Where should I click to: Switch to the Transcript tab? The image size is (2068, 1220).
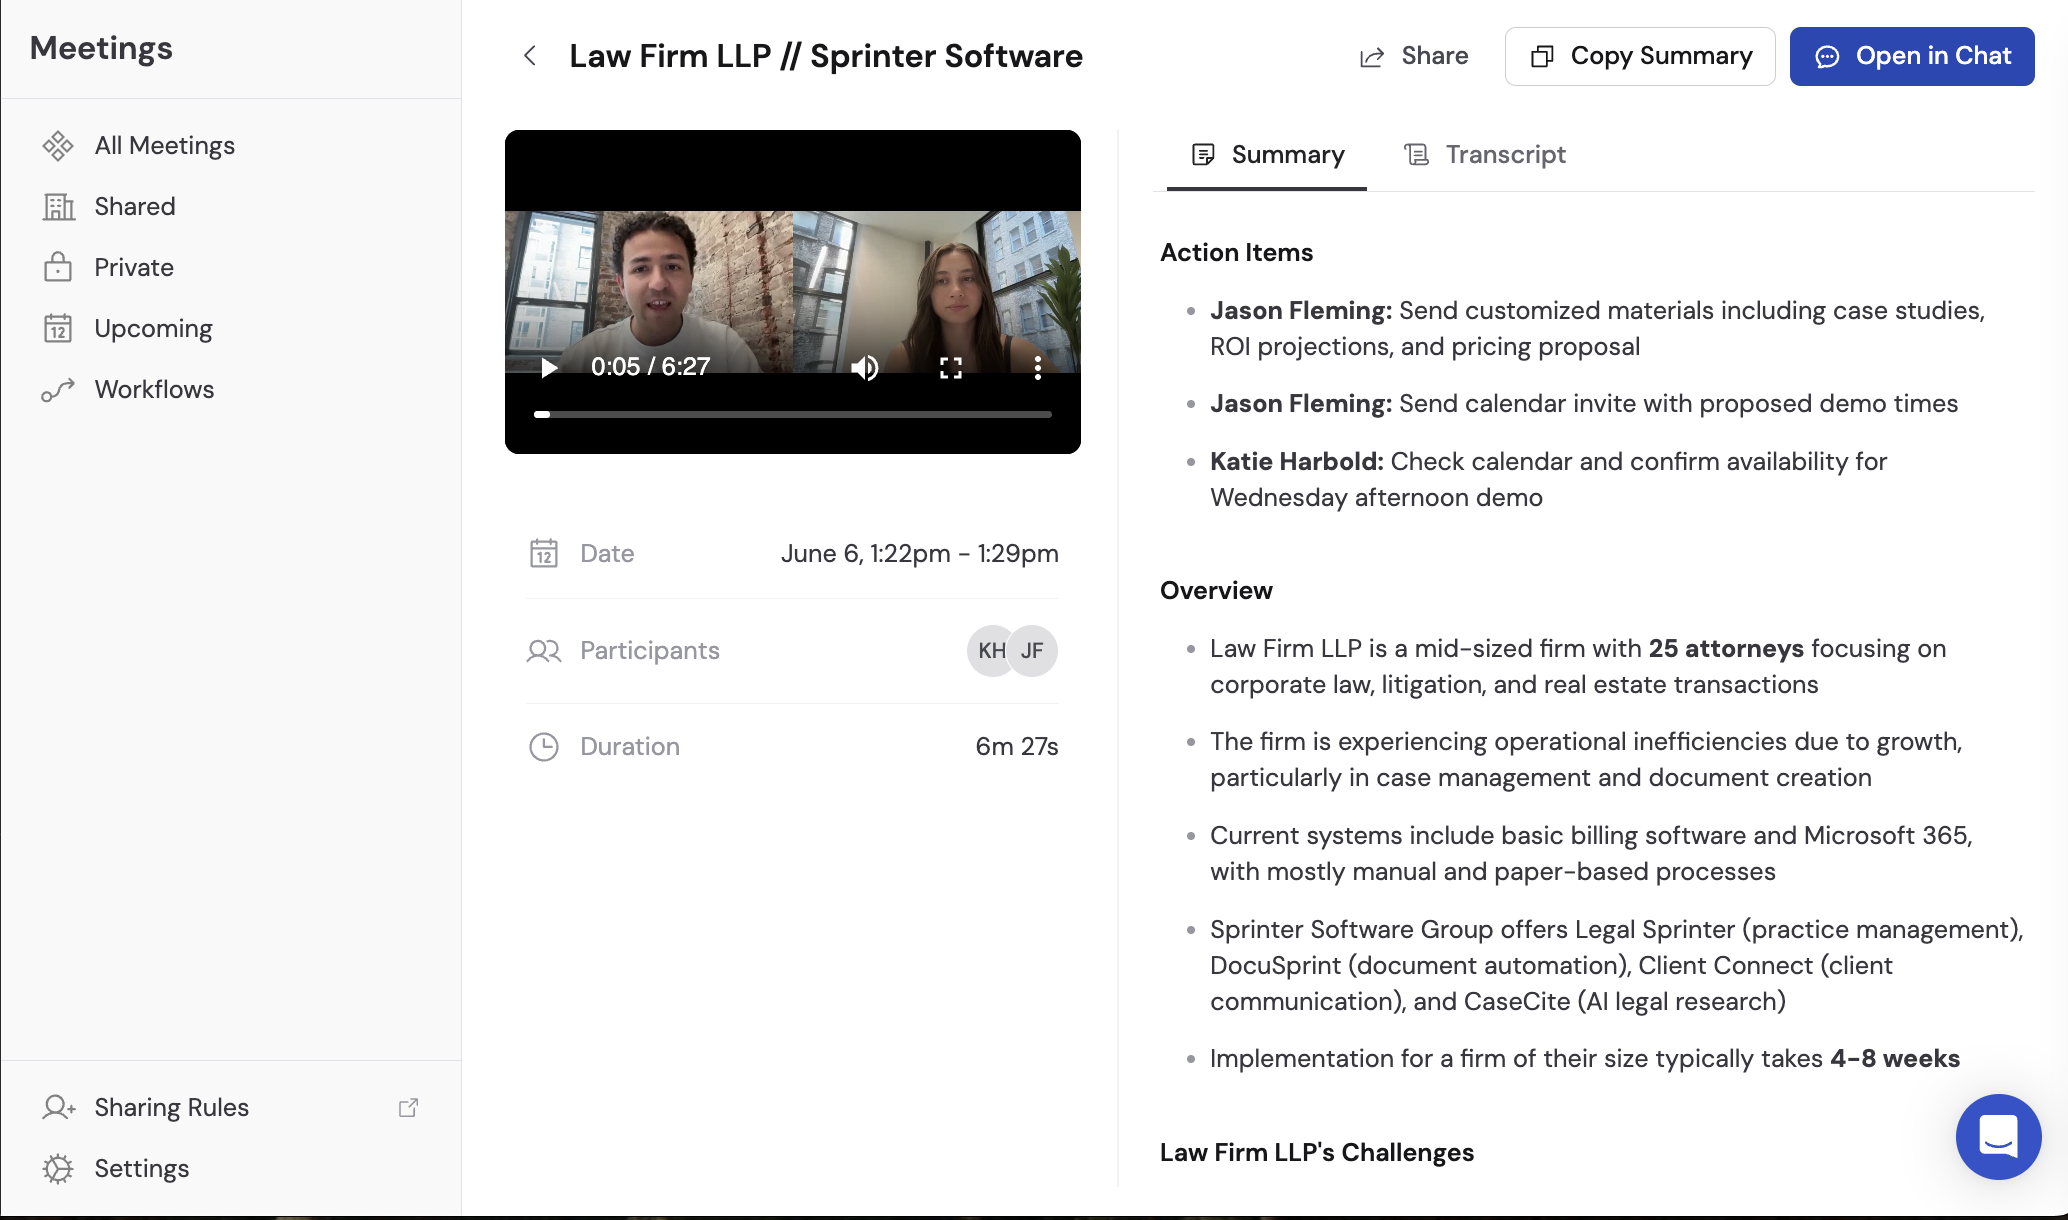[x=1485, y=155]
